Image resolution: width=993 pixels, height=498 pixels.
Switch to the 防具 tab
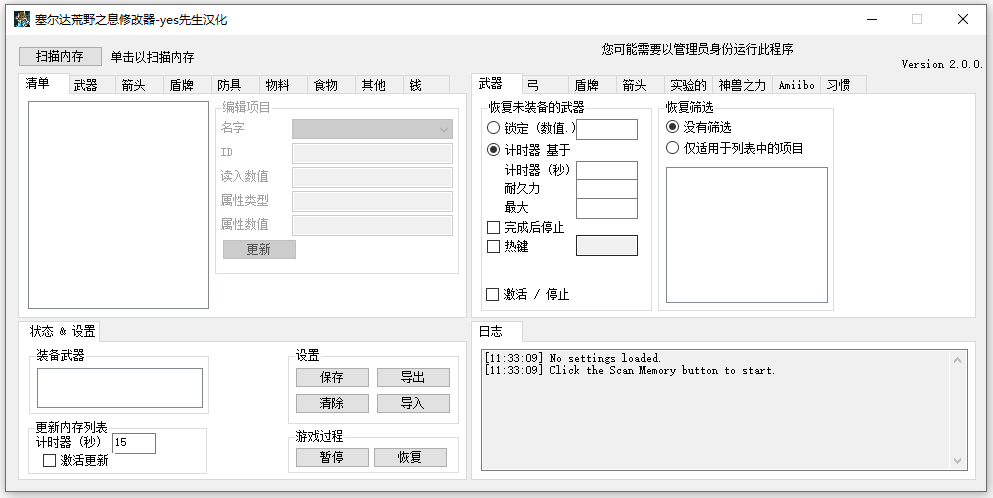236,85
